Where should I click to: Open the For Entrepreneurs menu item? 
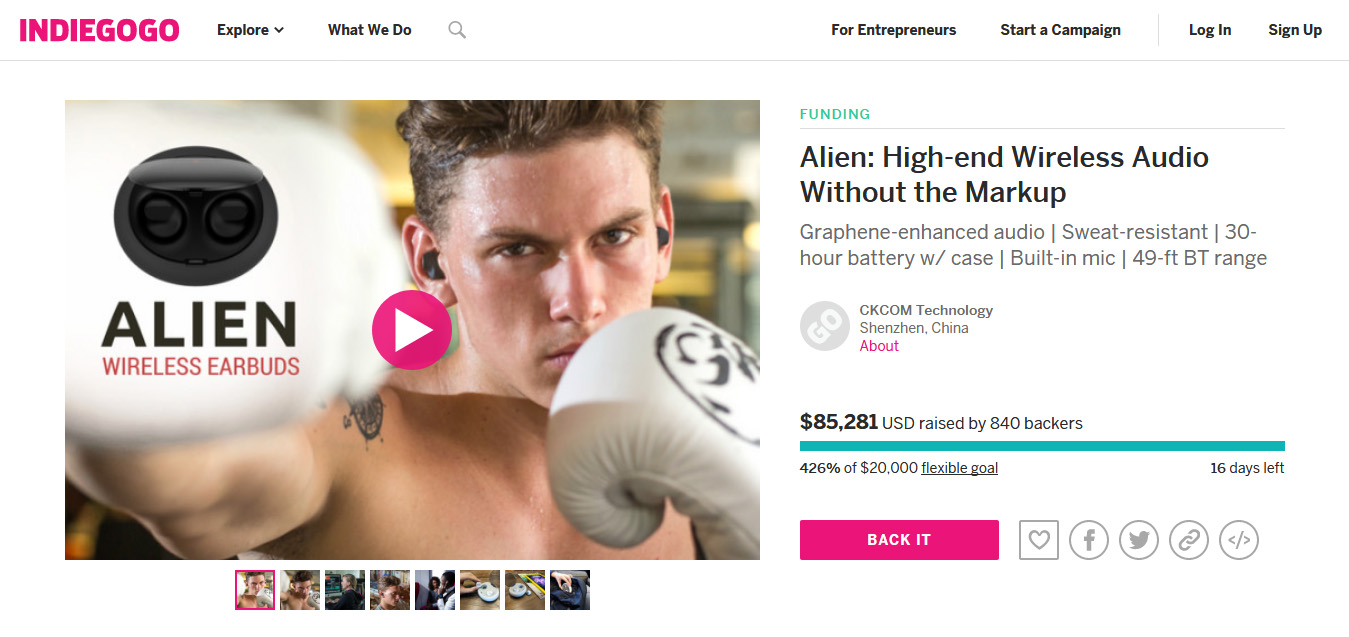tap(893, 30)
